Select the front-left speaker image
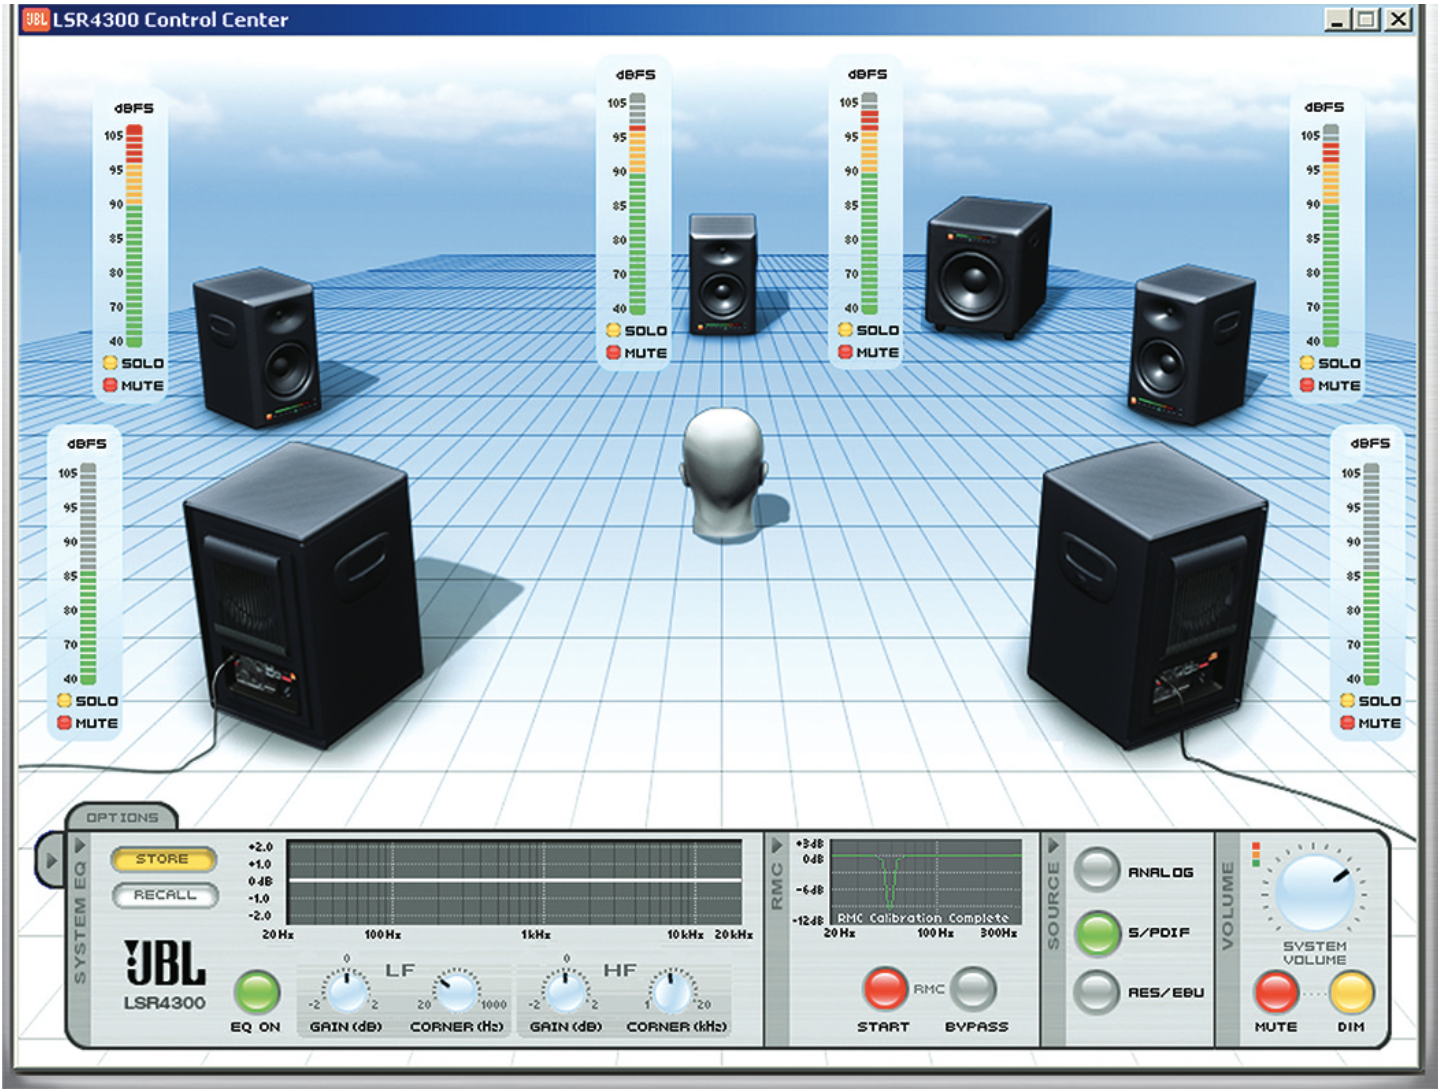This screenshot has height=1090, width=1438. [258, 347]
